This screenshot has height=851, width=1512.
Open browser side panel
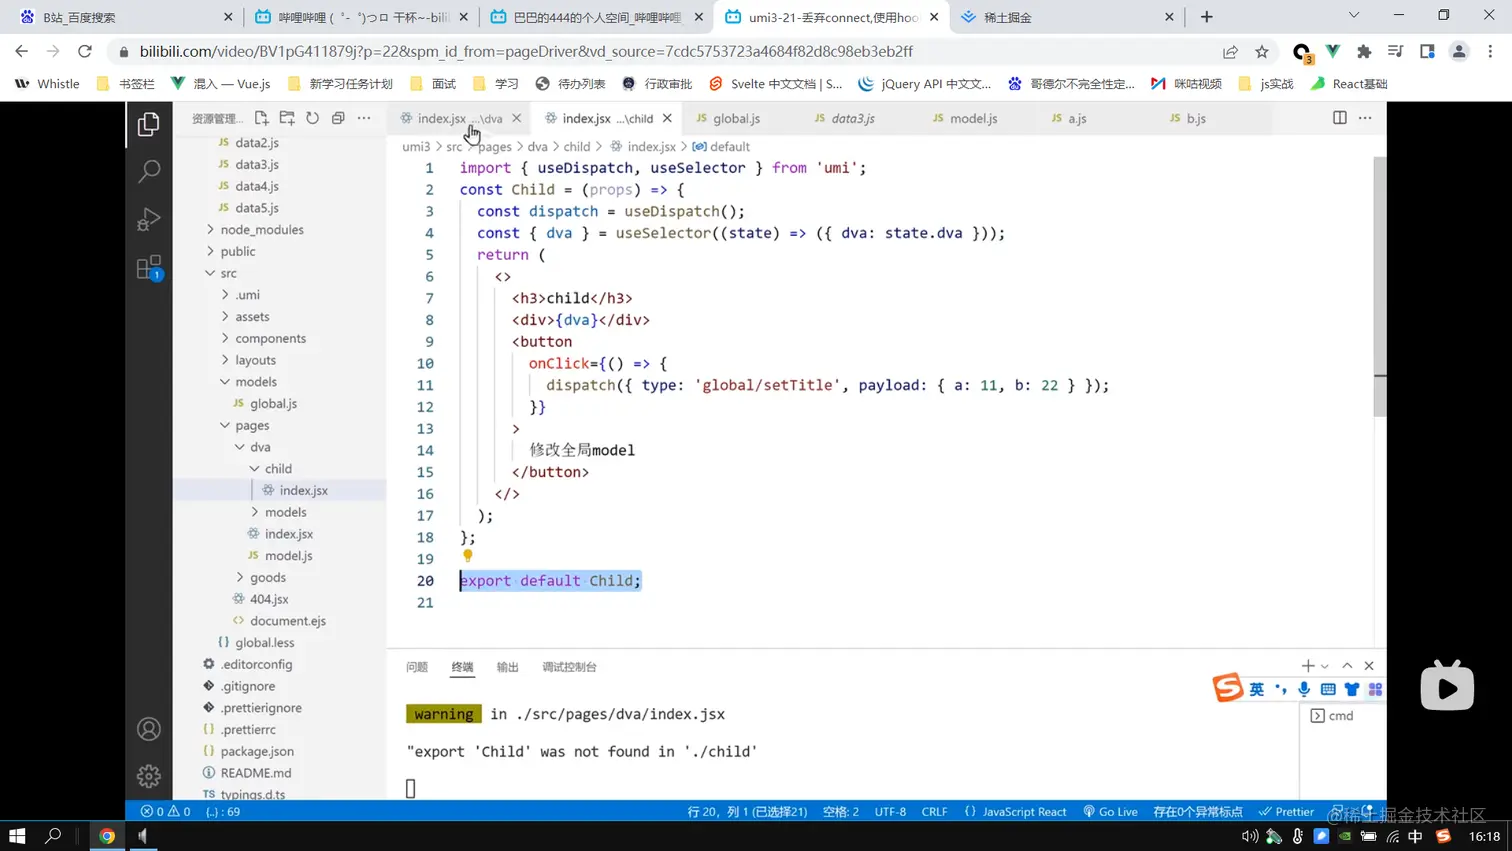(x=1427, y=52)
